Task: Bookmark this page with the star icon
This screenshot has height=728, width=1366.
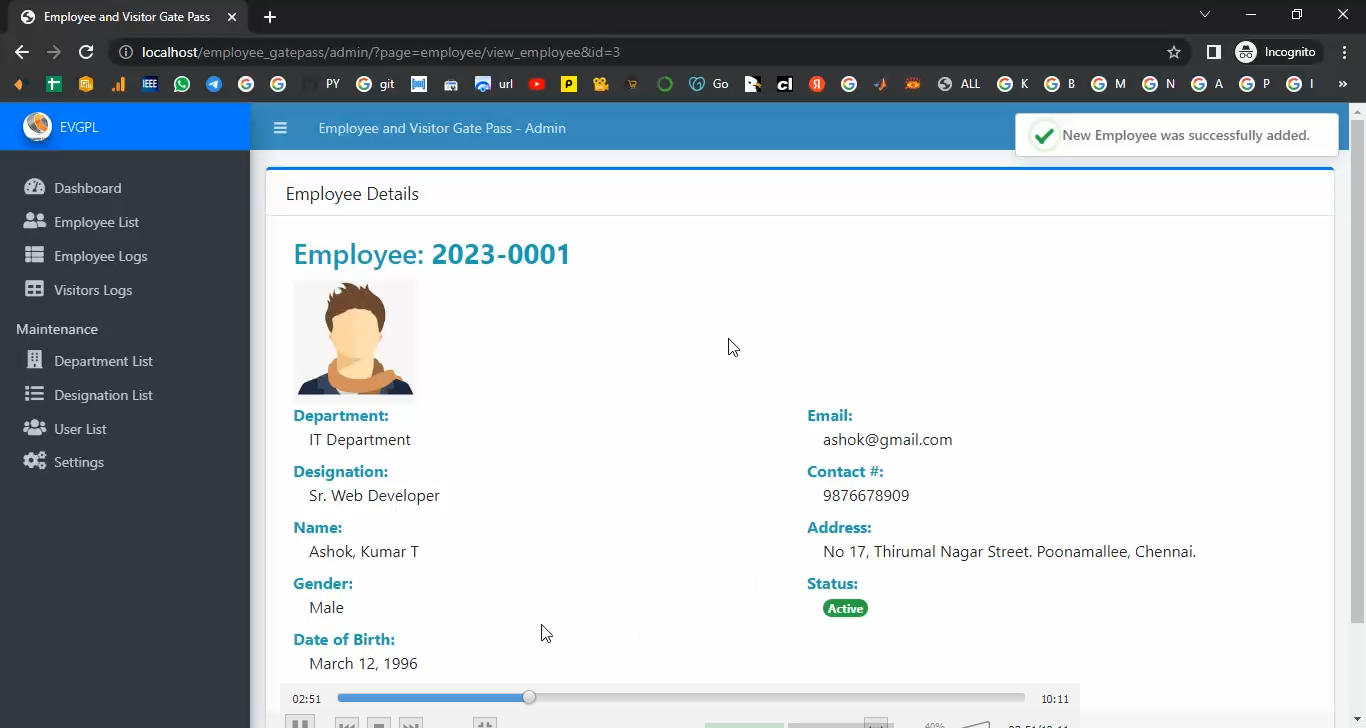Action: (1174, 52)
